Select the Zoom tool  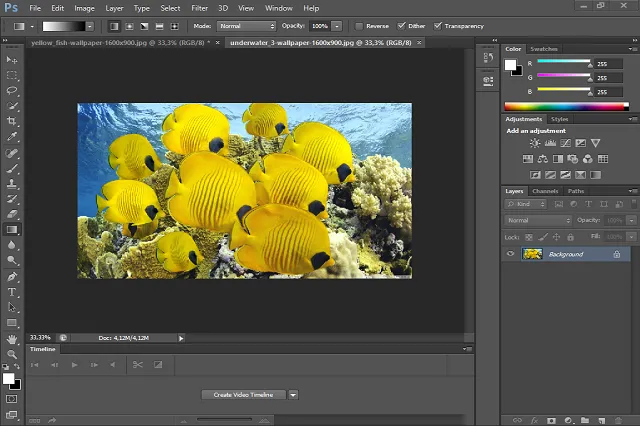[x=11, y=354]
